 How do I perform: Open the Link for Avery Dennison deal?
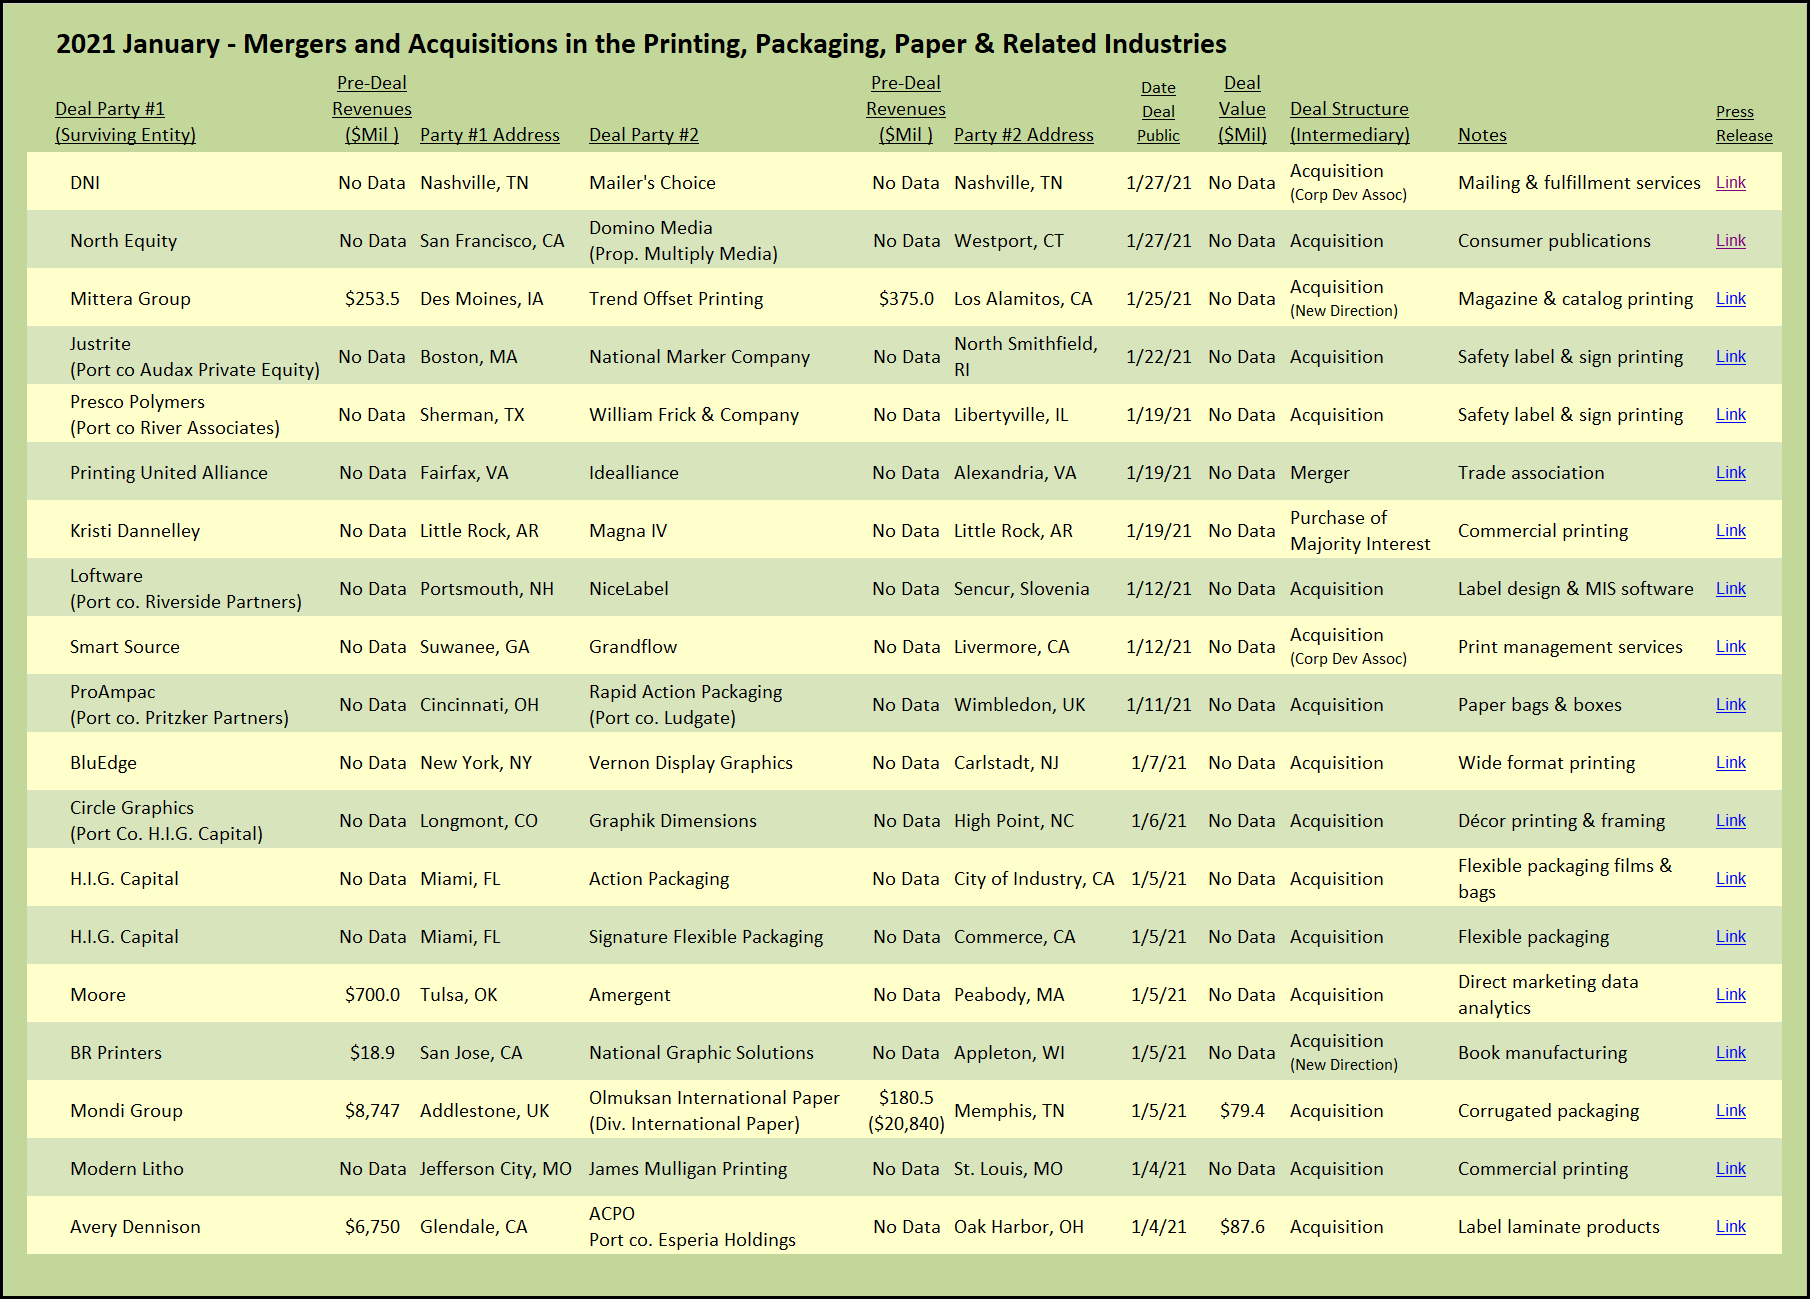pos(1730,1227)
